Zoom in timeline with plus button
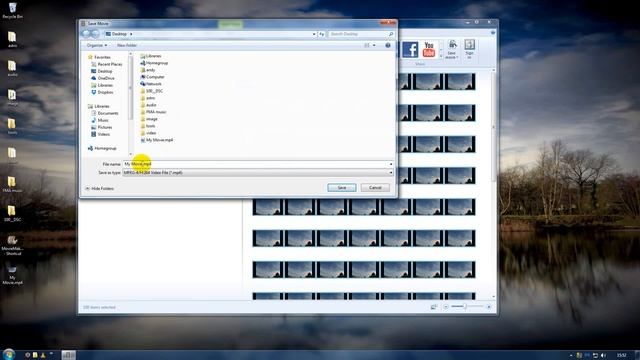 point(489,307)
